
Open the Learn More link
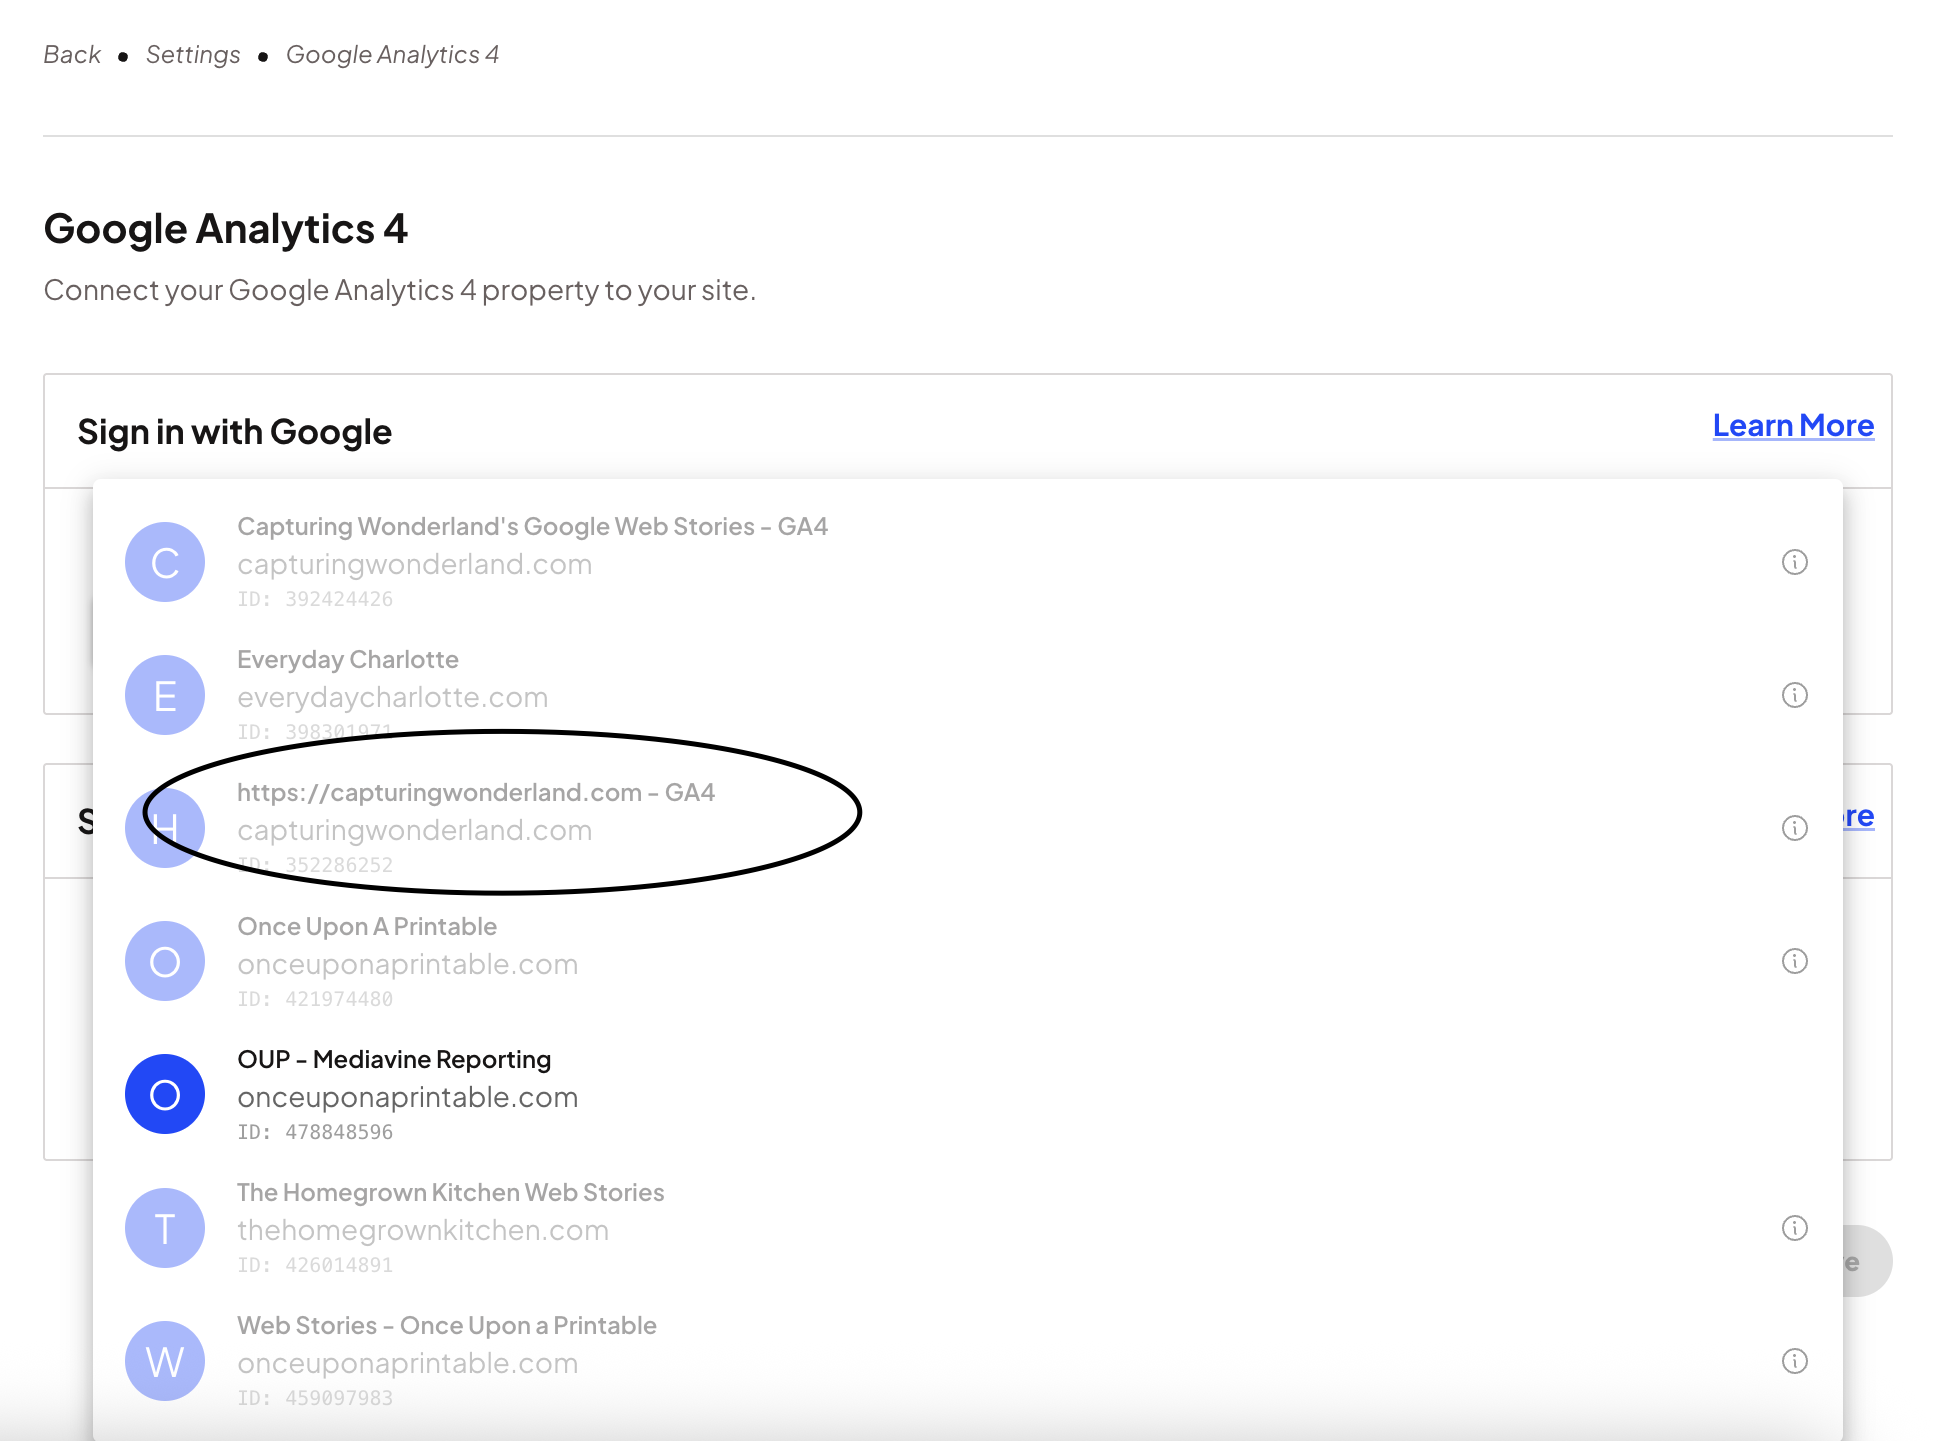[1792, 426]
